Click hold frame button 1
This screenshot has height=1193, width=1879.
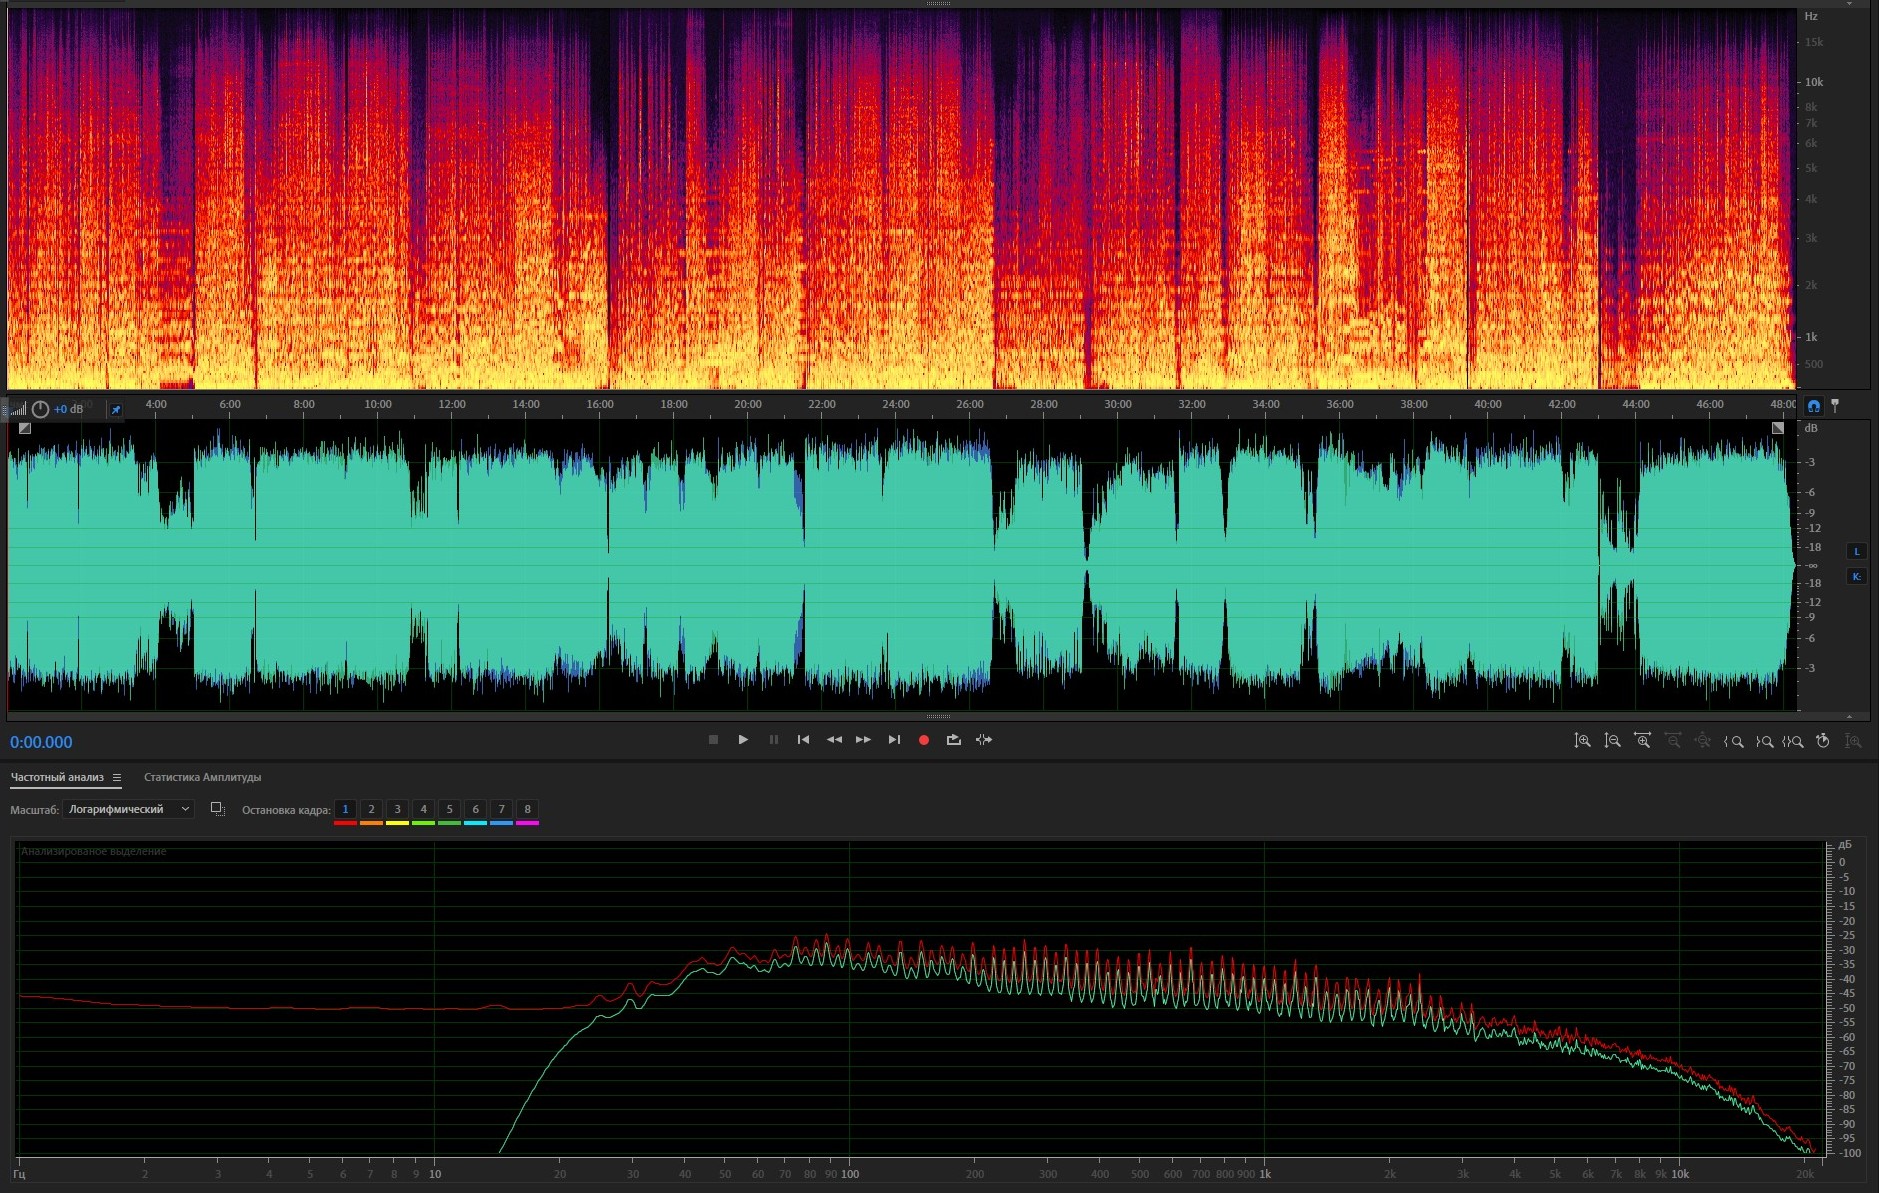[345, 809]
